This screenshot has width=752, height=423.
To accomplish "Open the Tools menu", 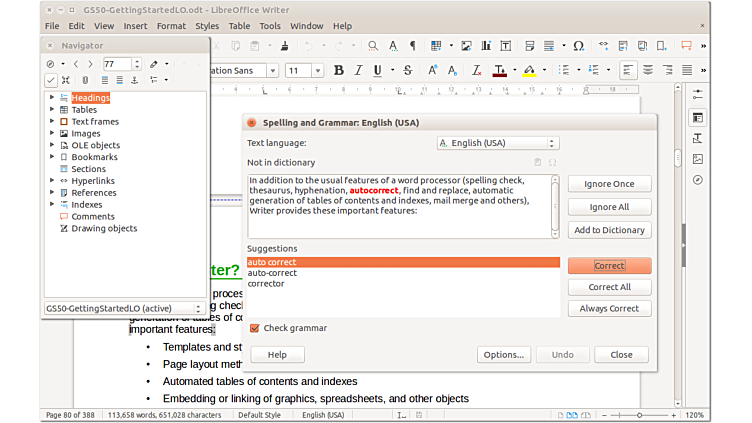I will (x=270, y=26).
